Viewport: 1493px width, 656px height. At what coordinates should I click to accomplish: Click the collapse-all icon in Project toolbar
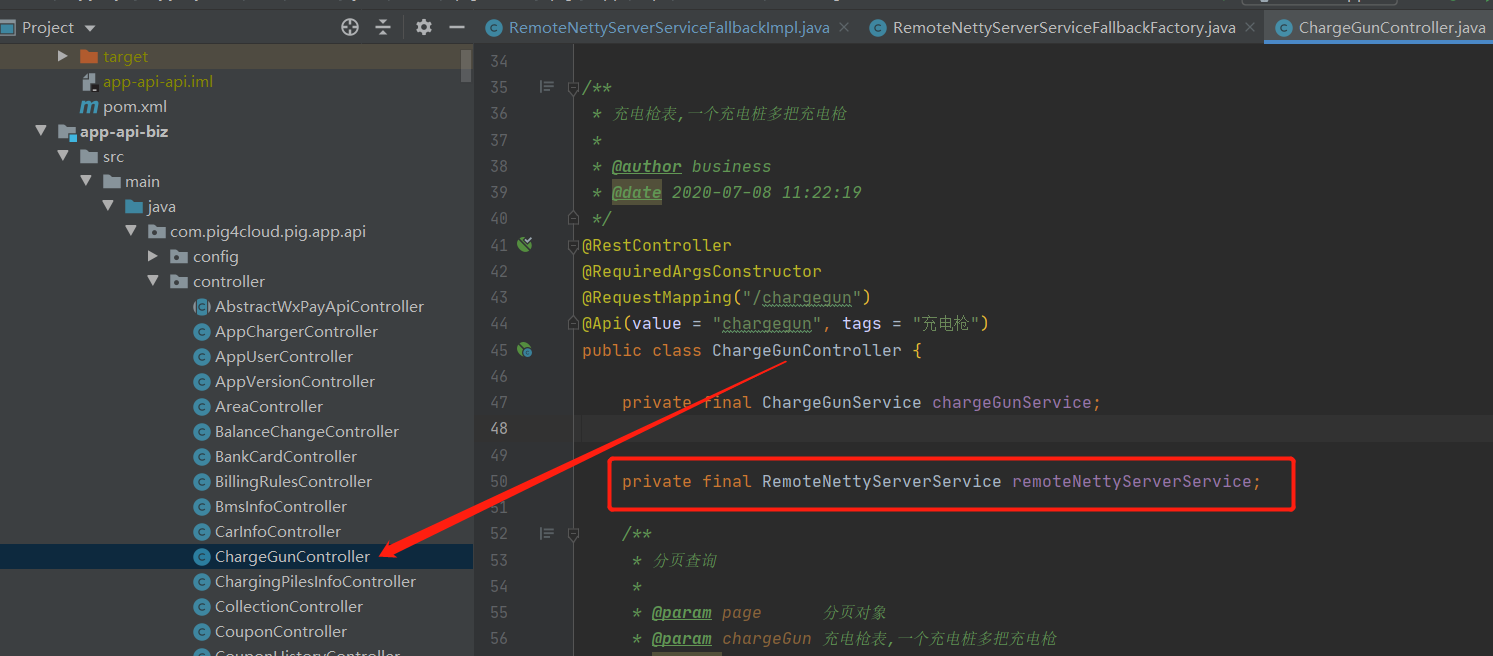tap(383, 27)
